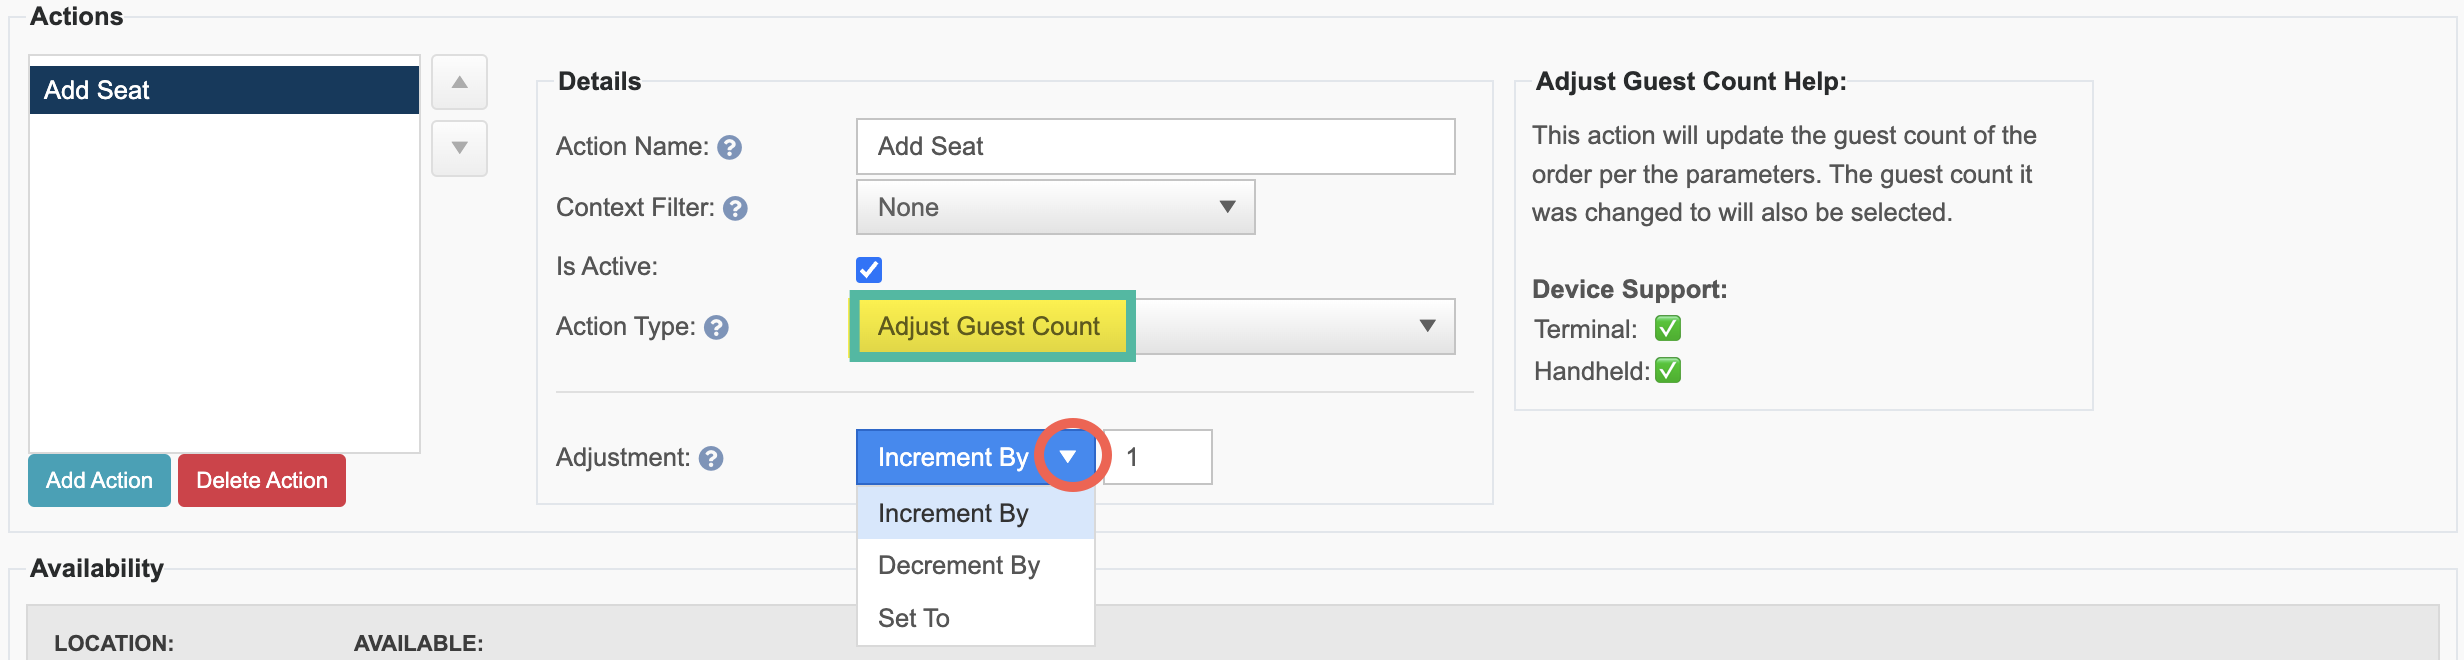Open the Context Filter None dropdown

(1055, 207)
